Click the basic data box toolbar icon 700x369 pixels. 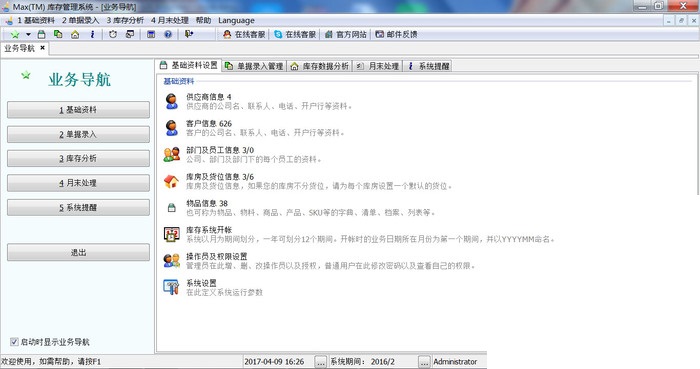click(42, 34)
